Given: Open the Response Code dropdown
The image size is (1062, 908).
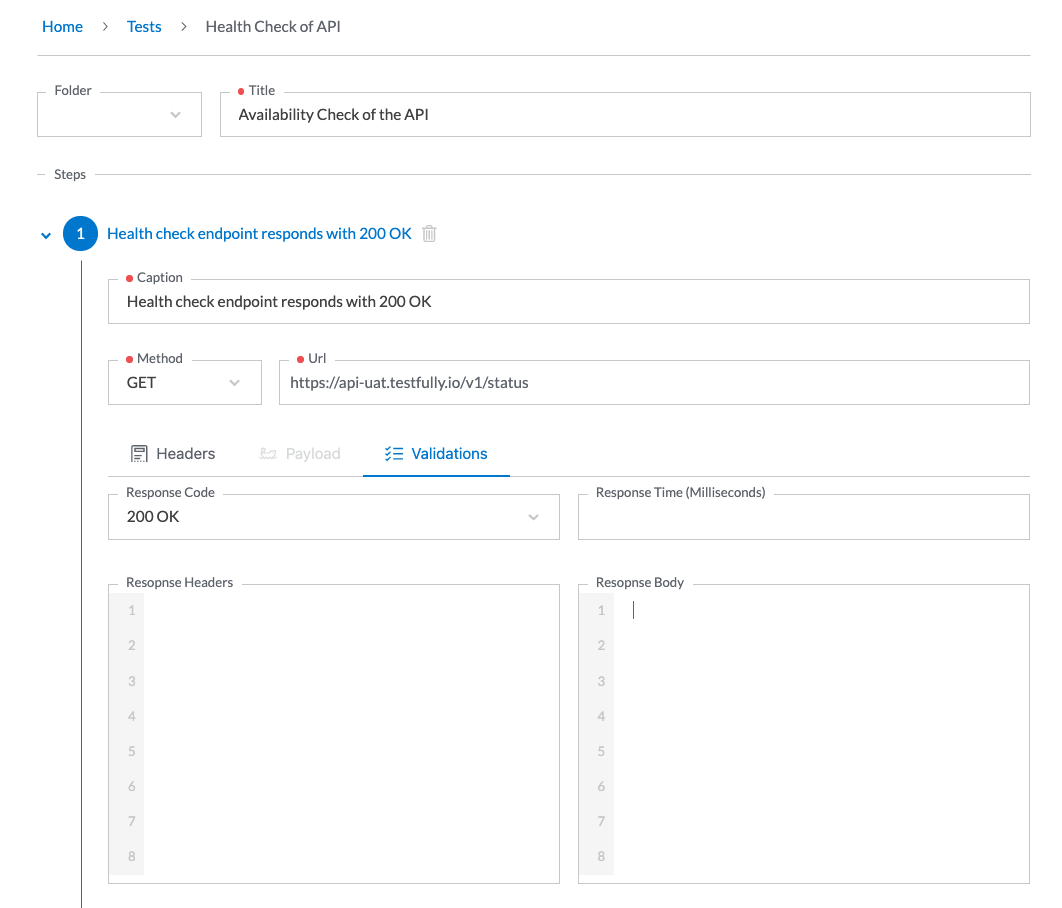Looking at the screenshot, I should point(334,517).
